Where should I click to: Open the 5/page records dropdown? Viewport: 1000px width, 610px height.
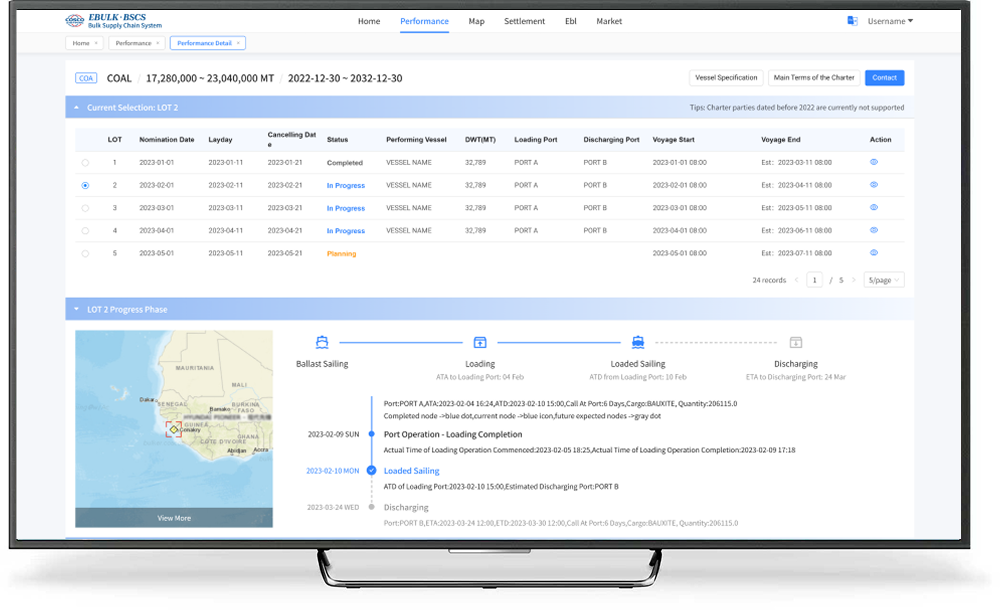pos(883,280)
